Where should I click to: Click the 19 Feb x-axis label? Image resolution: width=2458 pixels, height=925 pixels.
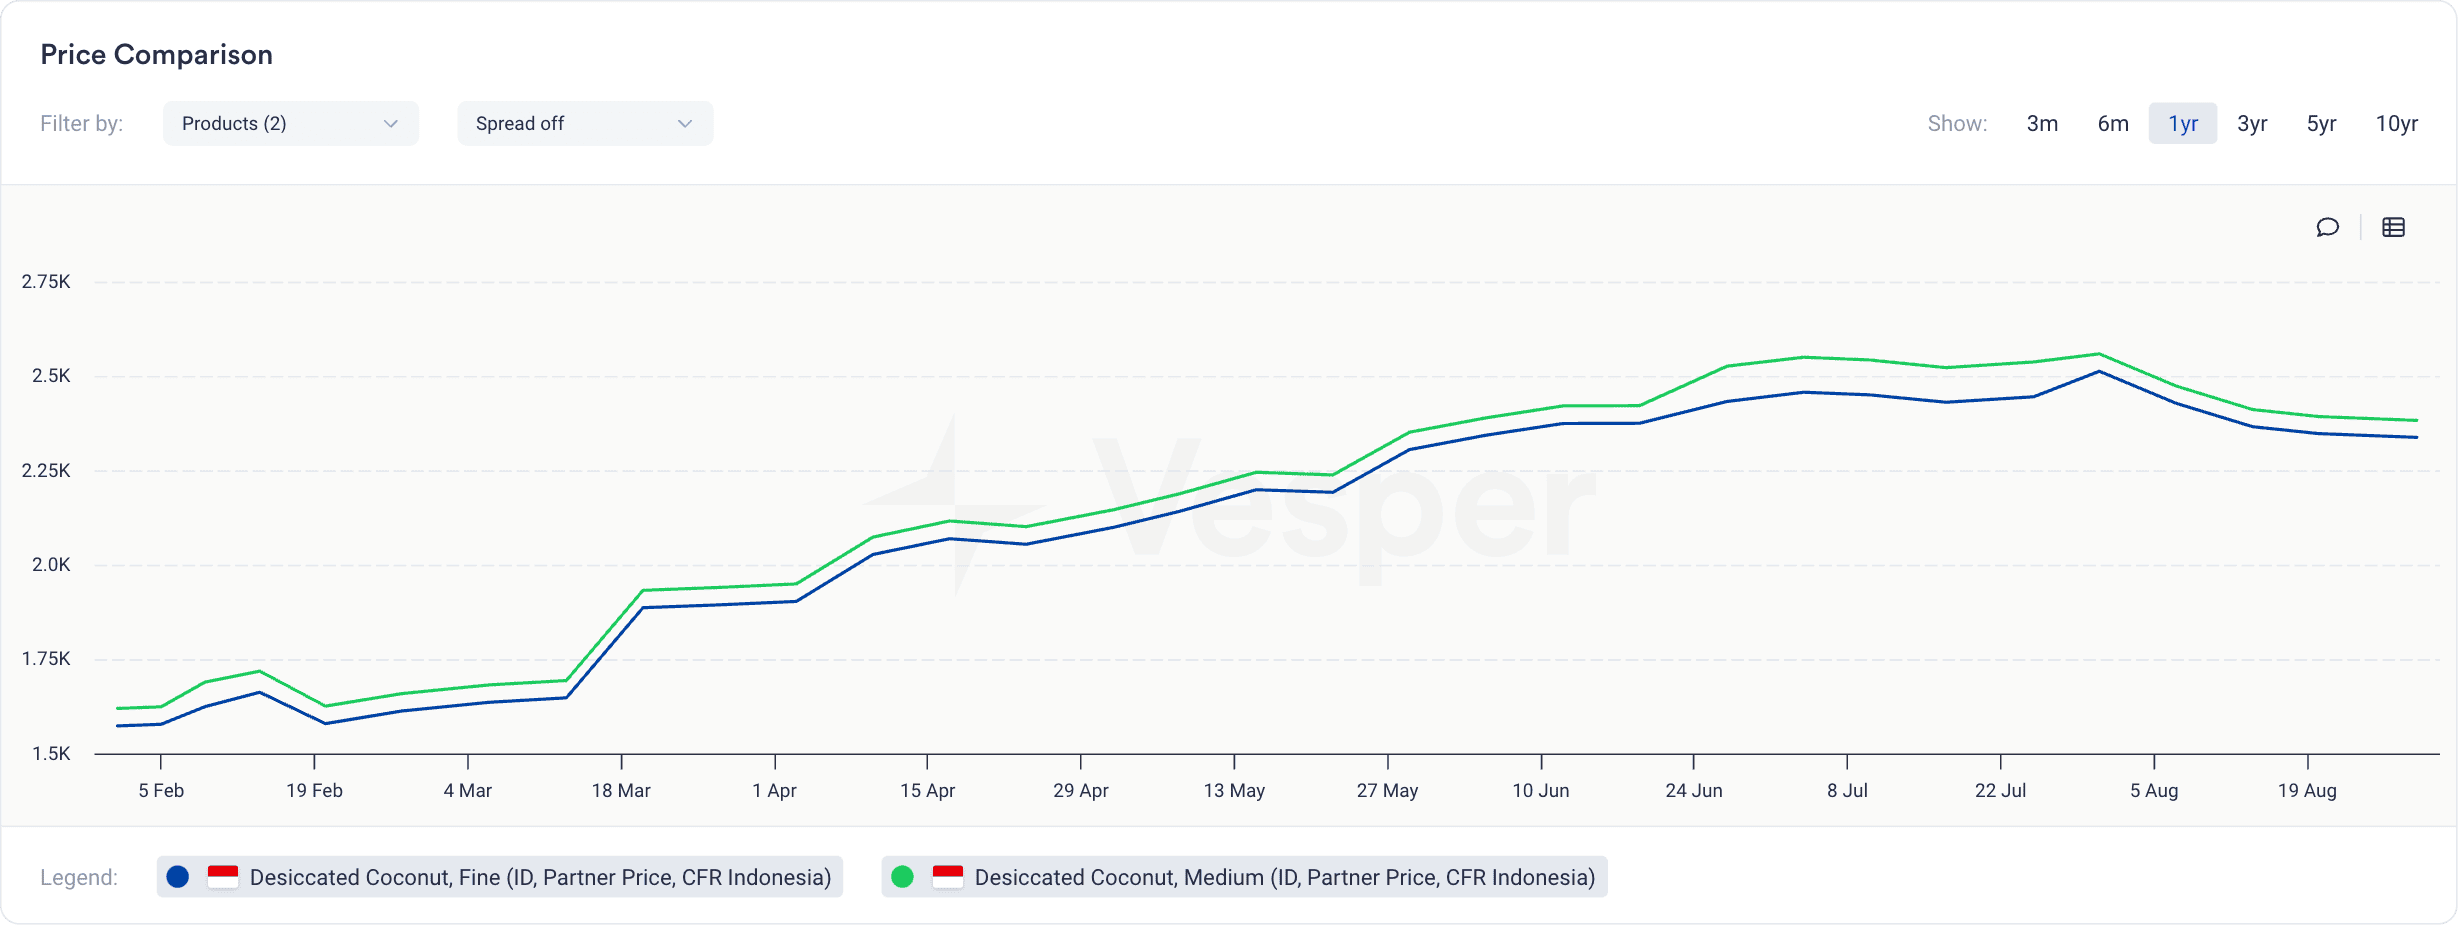[314, 790]
